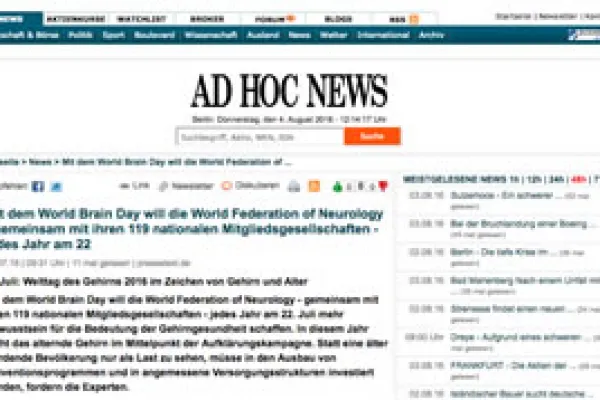Share the article on Facebook
The width and height of the screenshot is (600, 400).
[38, 186]
